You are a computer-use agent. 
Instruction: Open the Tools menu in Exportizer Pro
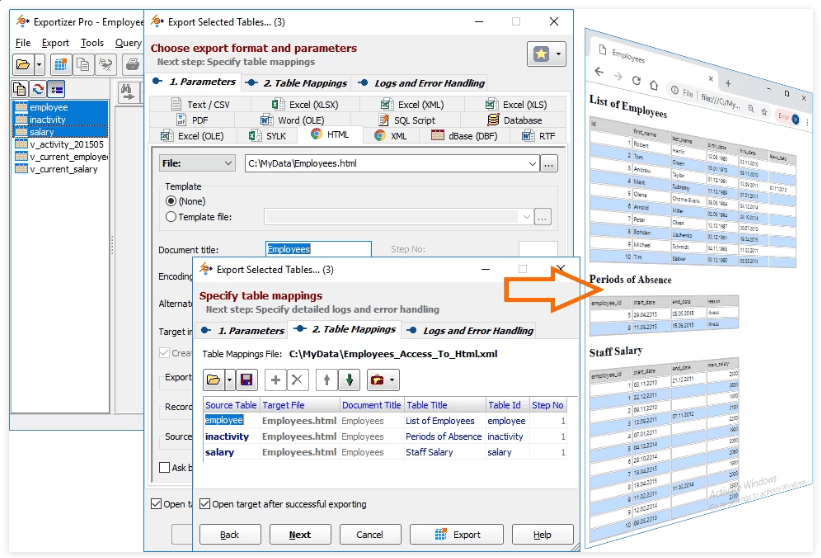coord(92,43)
